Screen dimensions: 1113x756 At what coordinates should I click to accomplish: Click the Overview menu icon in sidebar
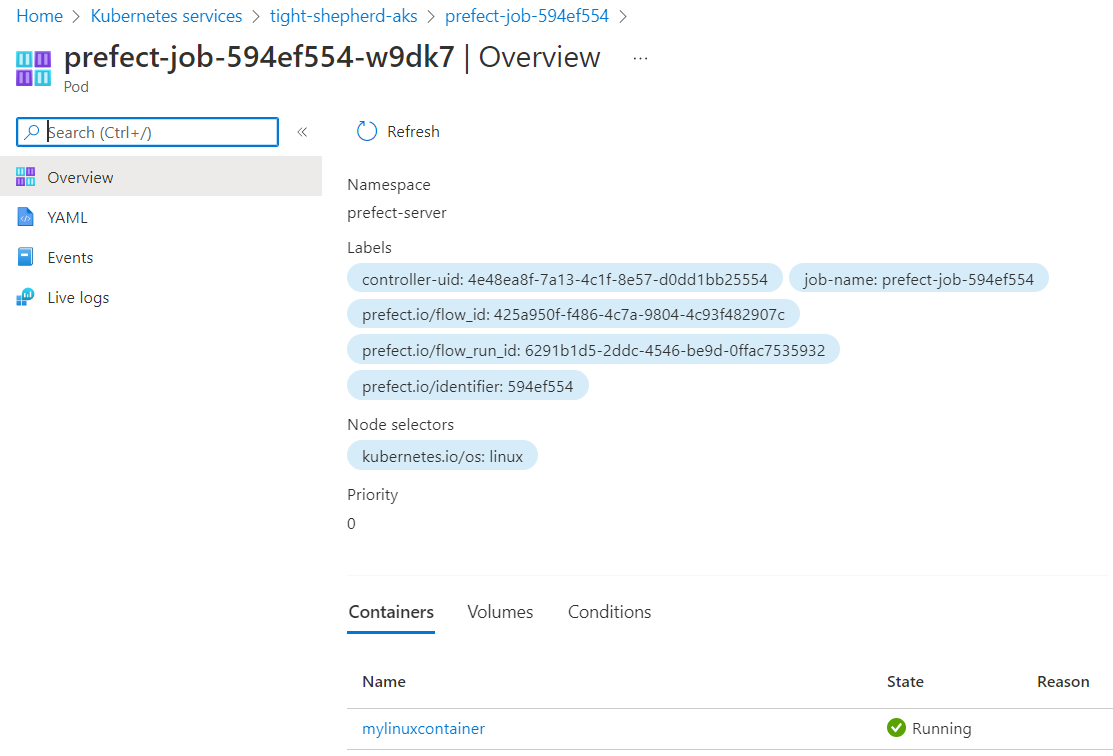point(26,177)
